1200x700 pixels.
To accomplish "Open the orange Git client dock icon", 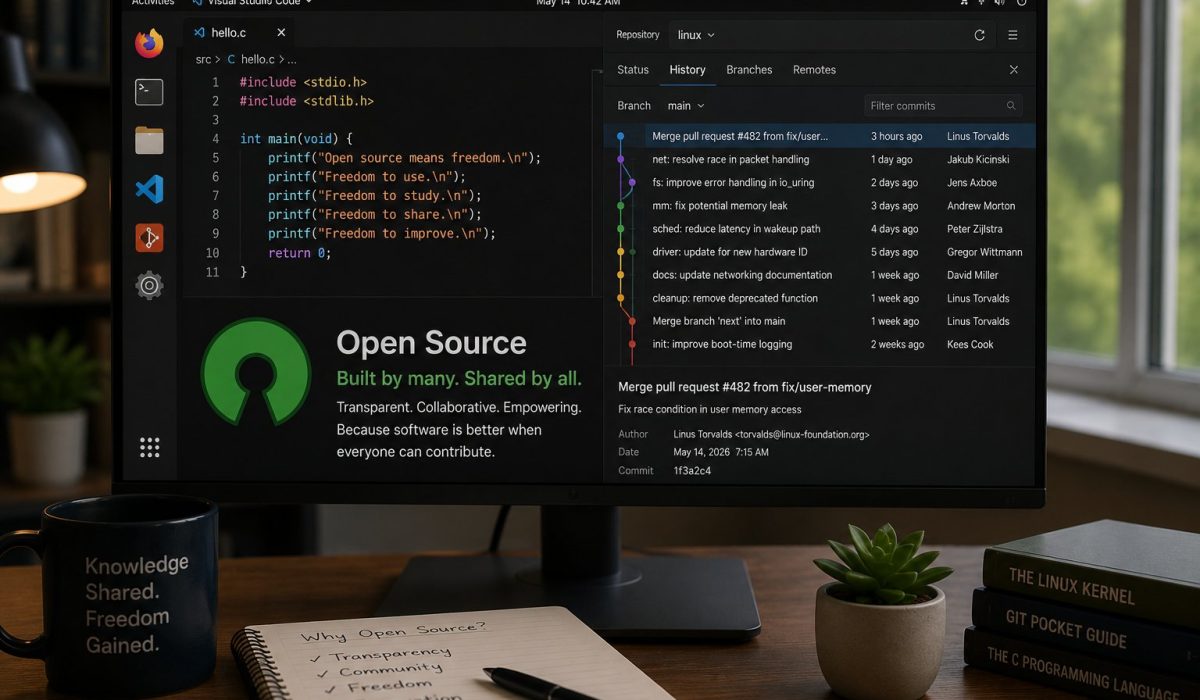I will 149,238.
